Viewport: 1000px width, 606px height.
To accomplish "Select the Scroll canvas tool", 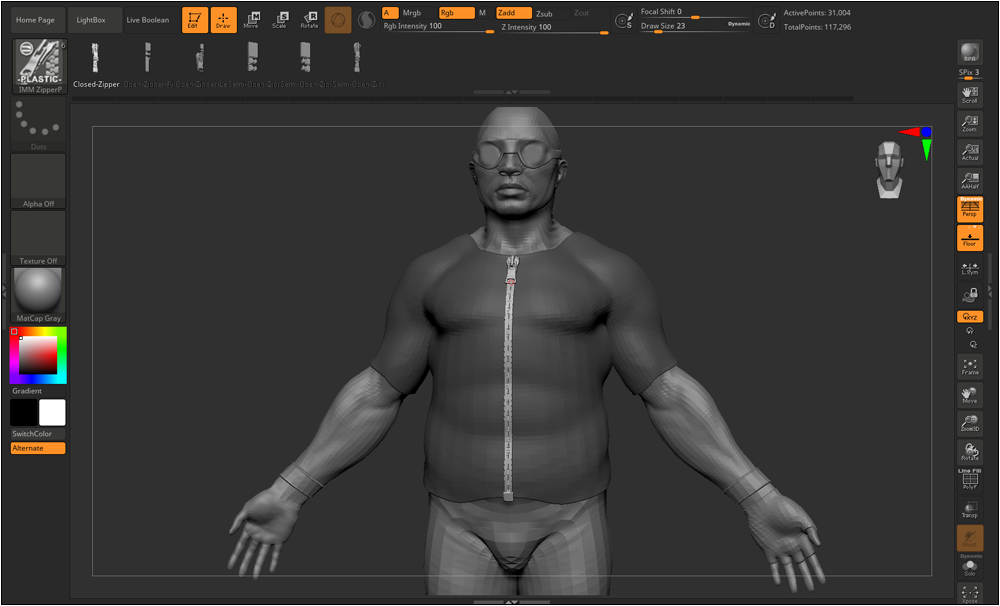I will [x=969, y=94].
